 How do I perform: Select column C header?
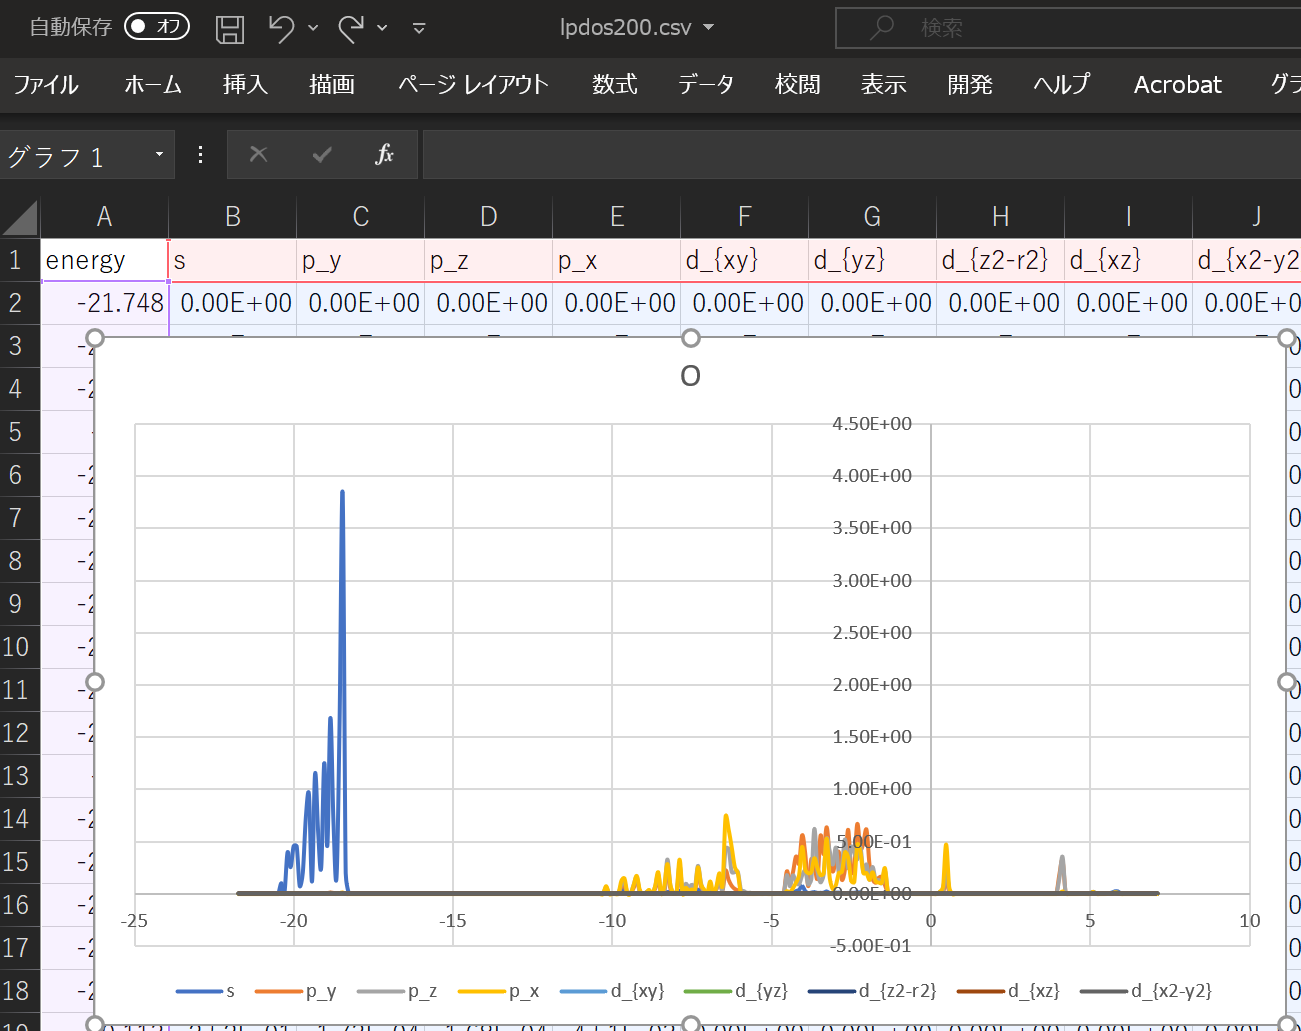(361, 217)
